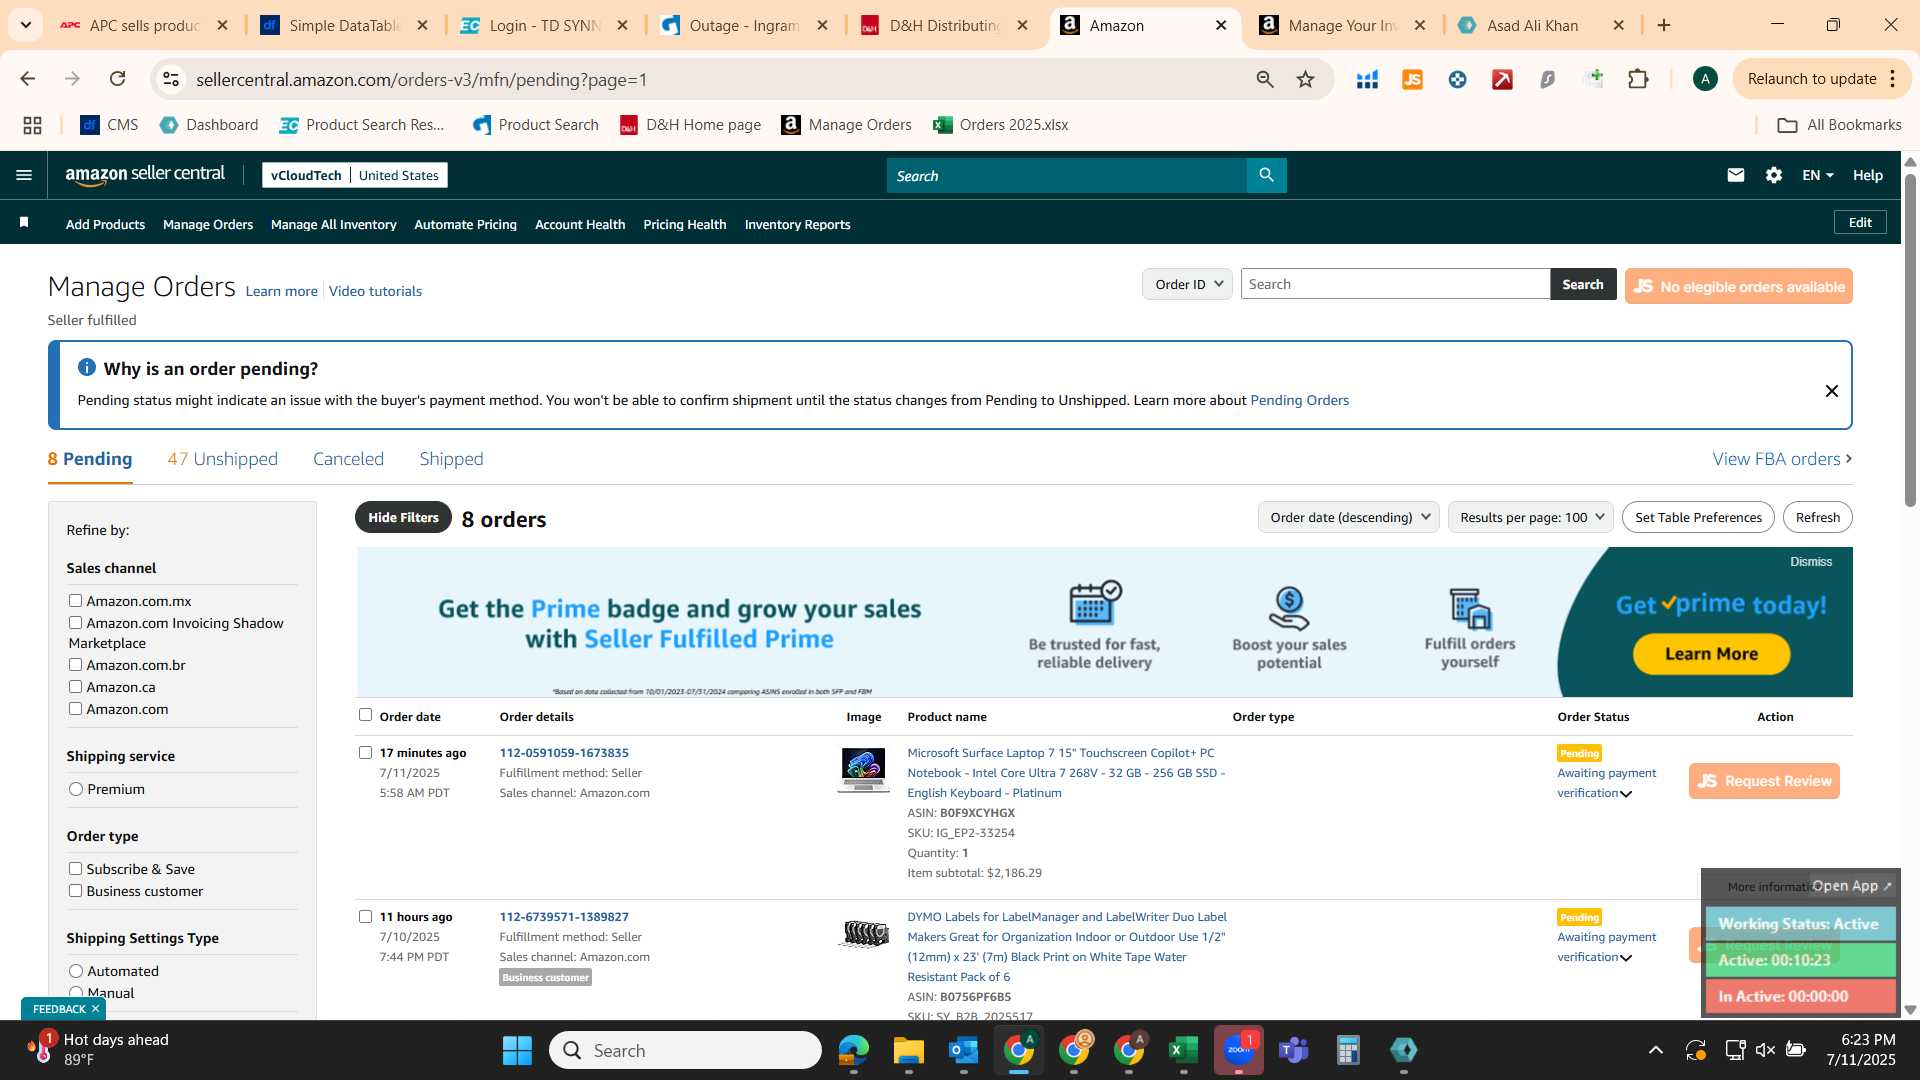Viewport: 1920px width, 1080px height.
Task: Select the Premium shipping service radio
Action: pos(76,789)
